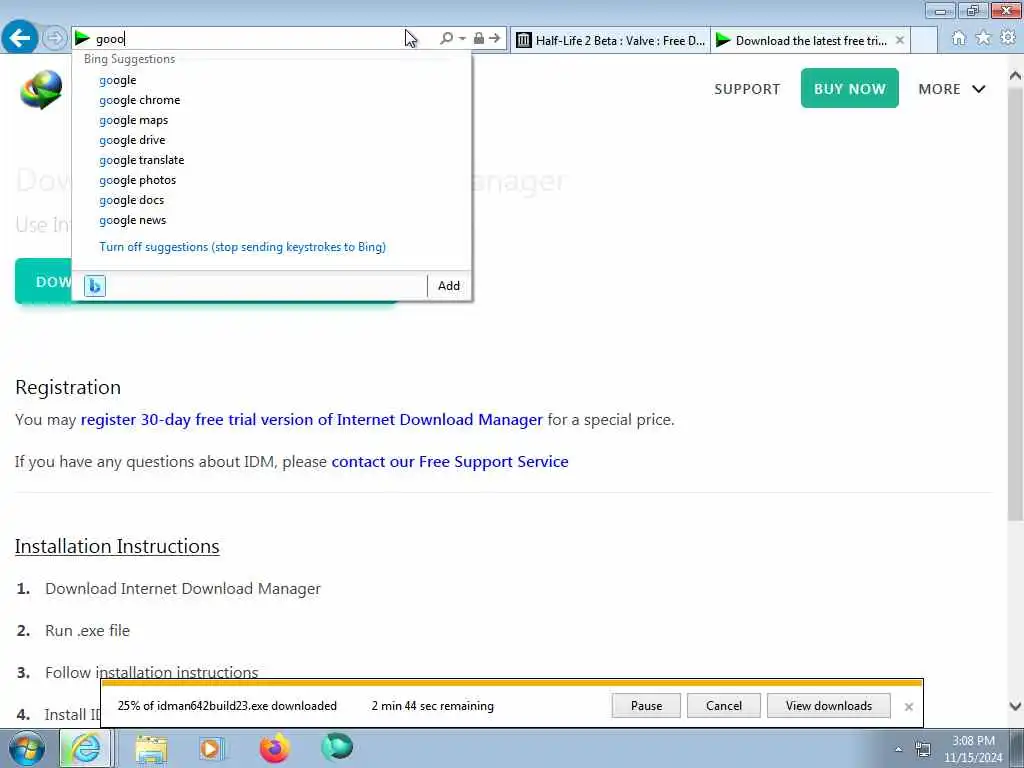Open the Windows Start menu

(27, 748)
